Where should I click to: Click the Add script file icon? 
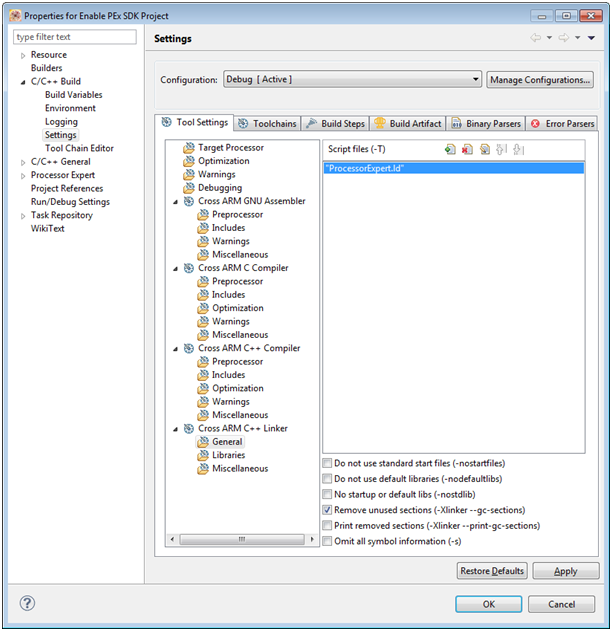[450, 150]
